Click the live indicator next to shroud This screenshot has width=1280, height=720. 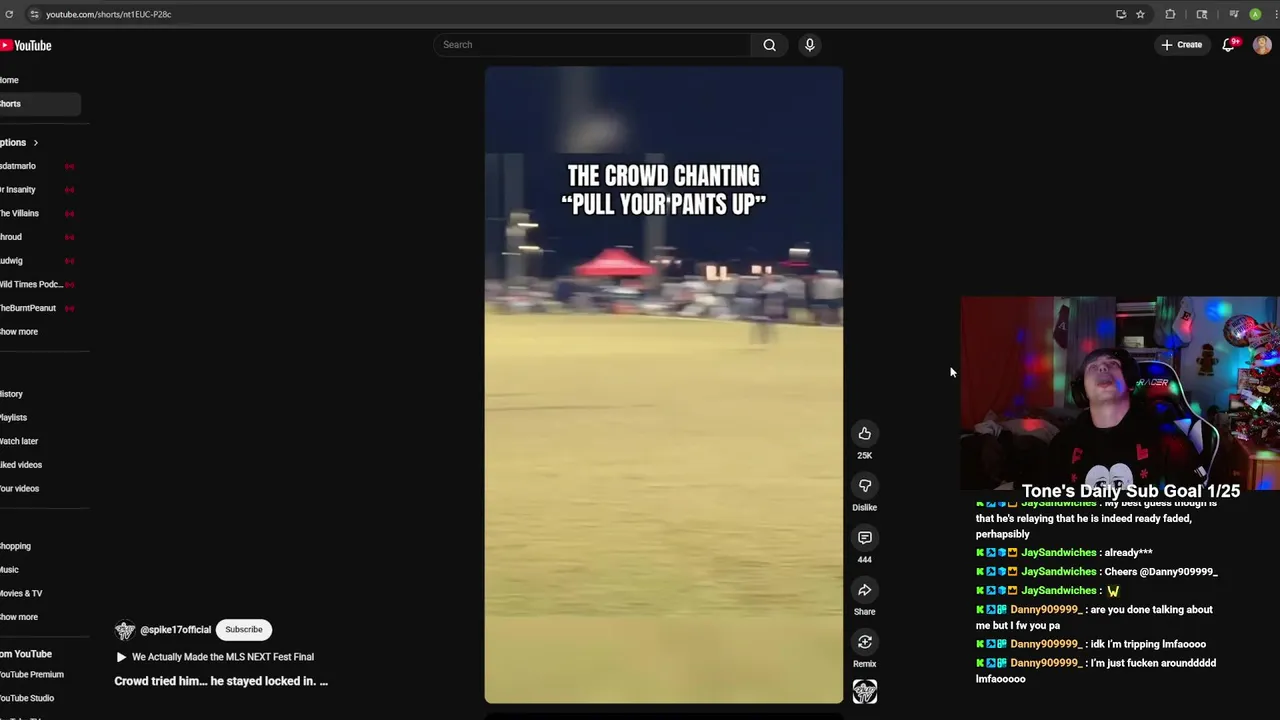(x=70, y=237)
